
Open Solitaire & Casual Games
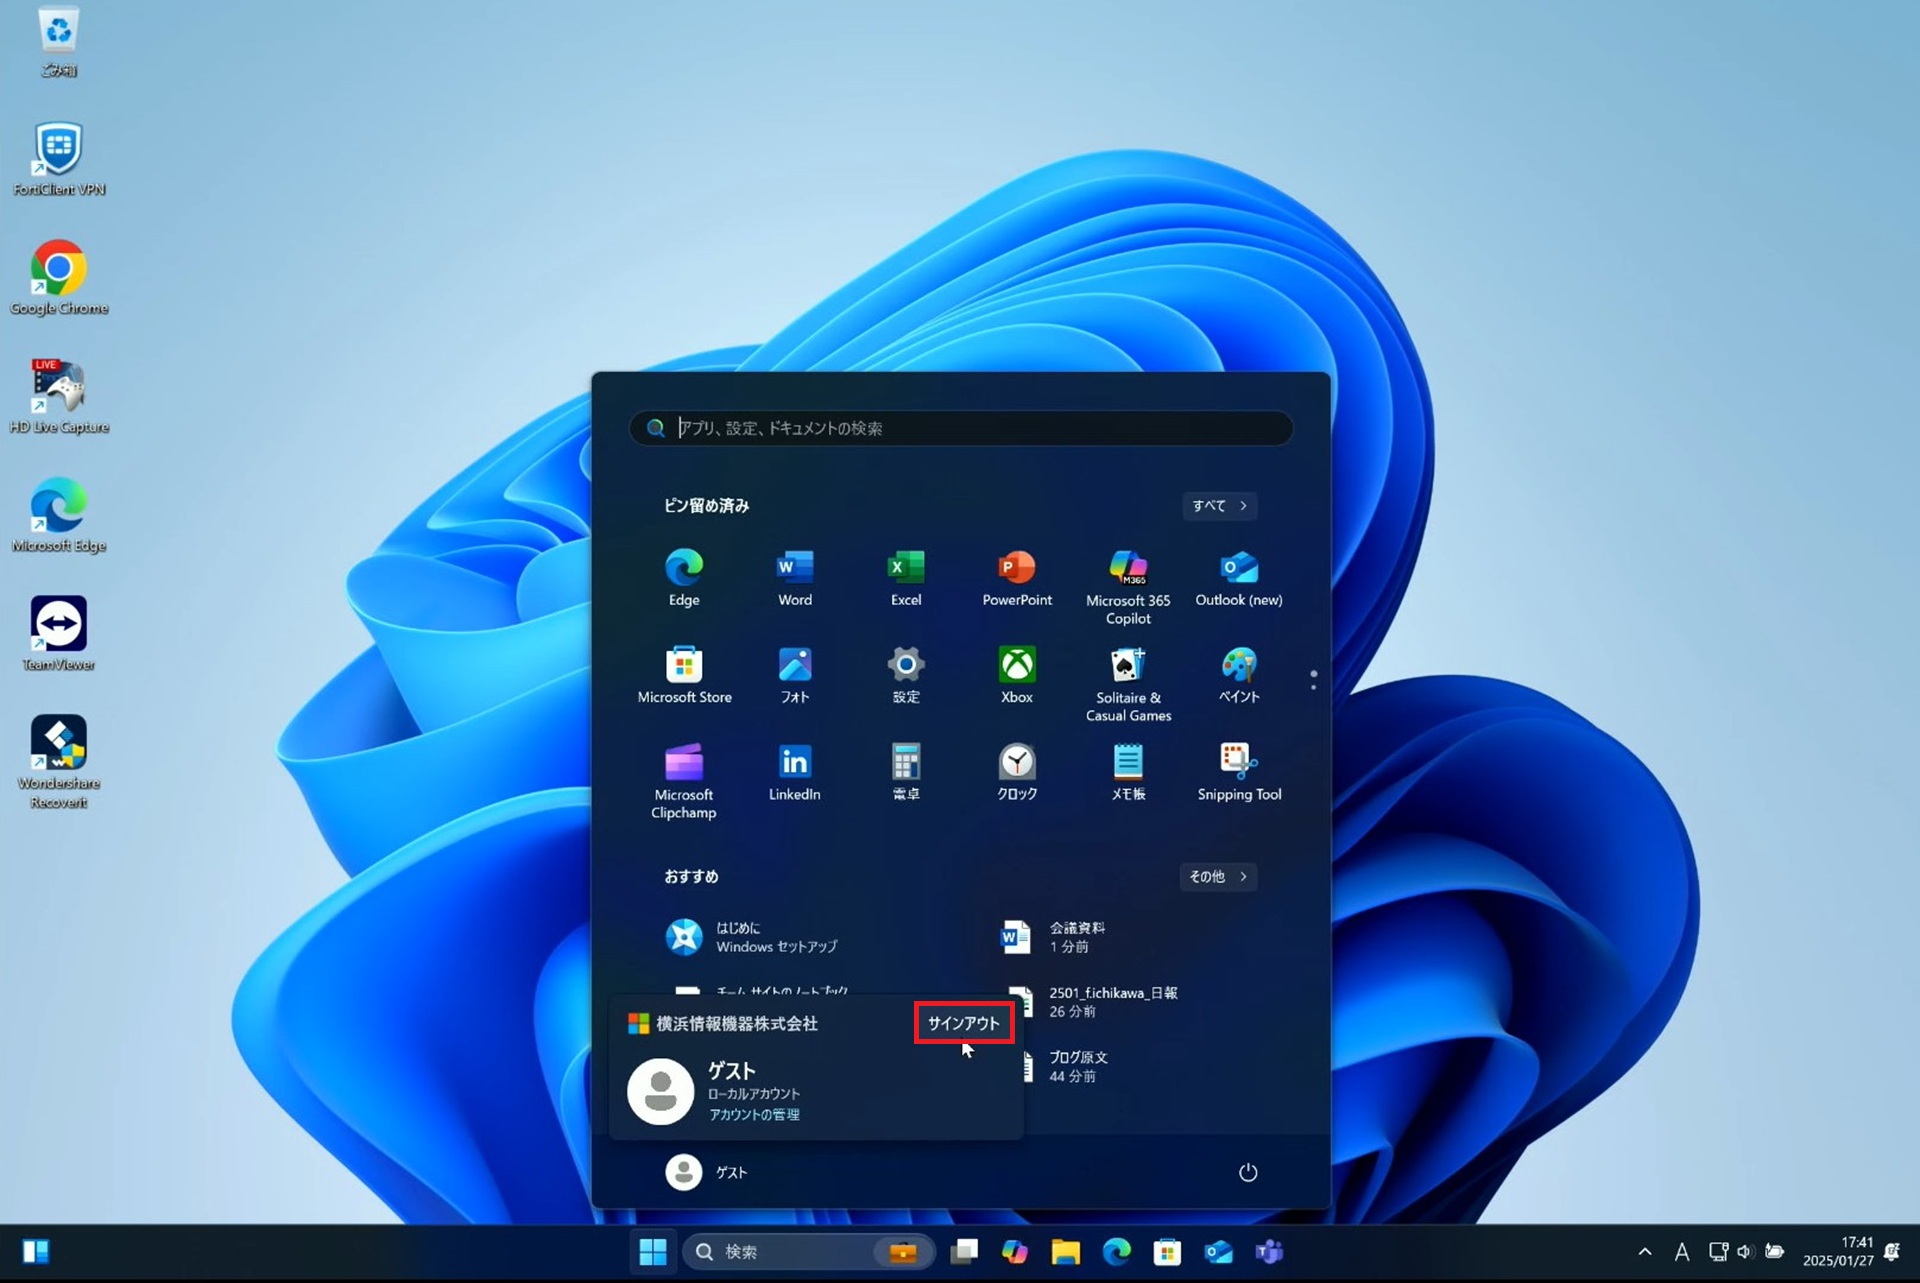click(x=1128, y=684)
